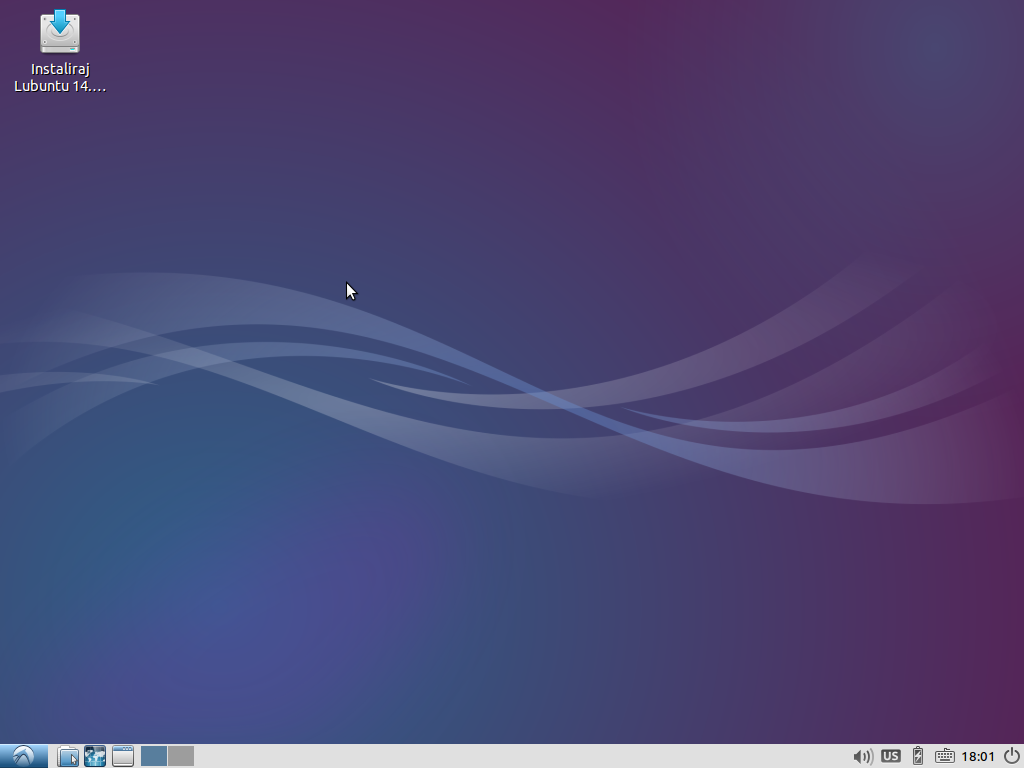
Task: Expand the application menu via Lubuntu logo
Action: 23,756
